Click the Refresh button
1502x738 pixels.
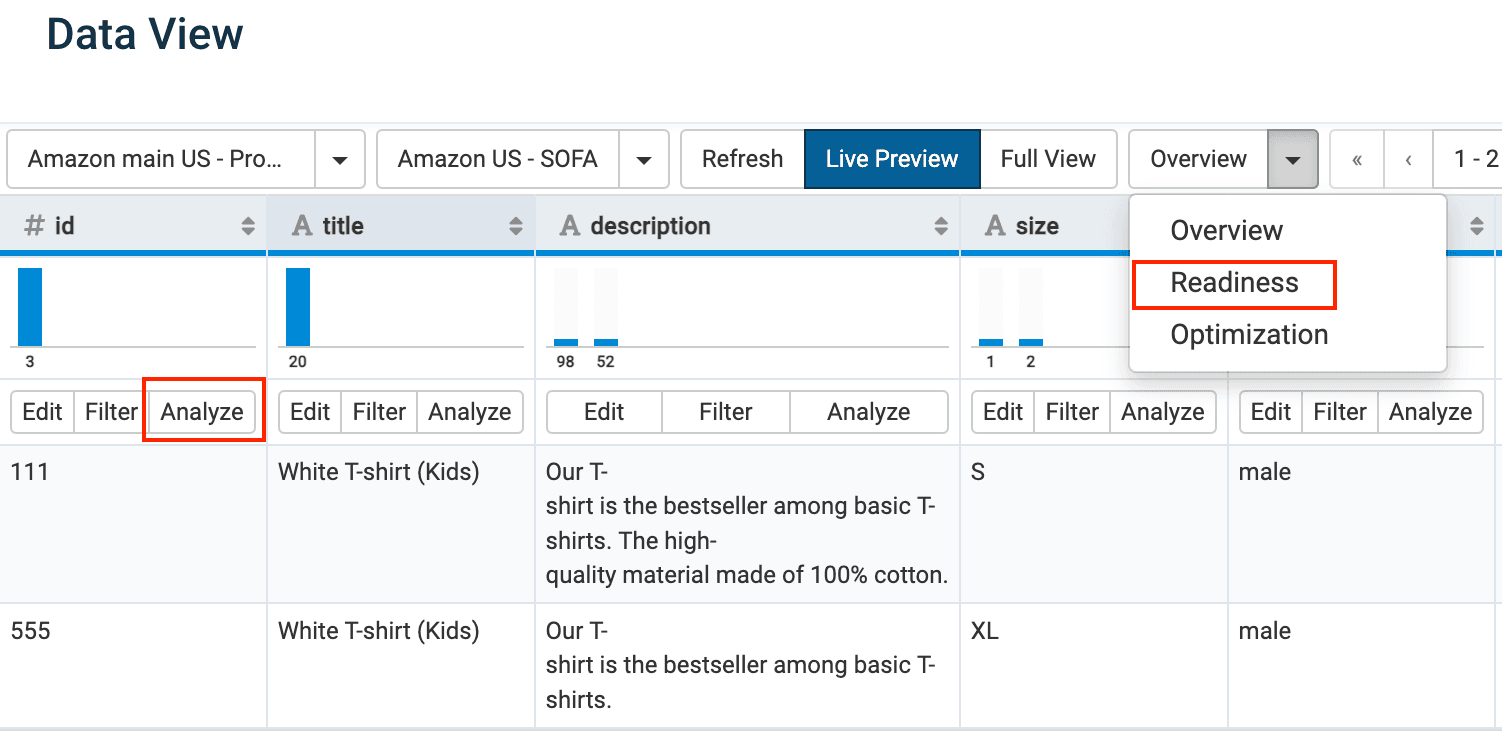(743, 159)
